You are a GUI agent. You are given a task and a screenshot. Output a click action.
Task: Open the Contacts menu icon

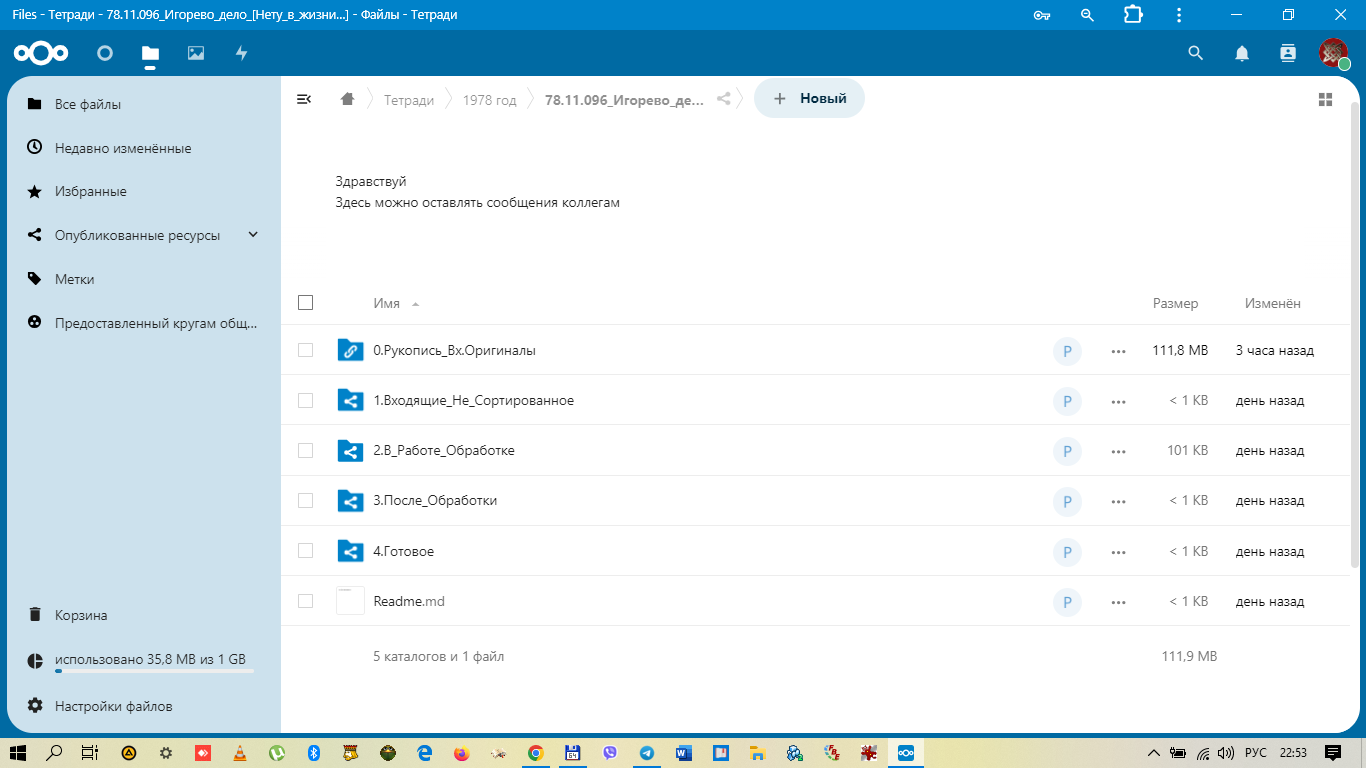click(1288, 53)
